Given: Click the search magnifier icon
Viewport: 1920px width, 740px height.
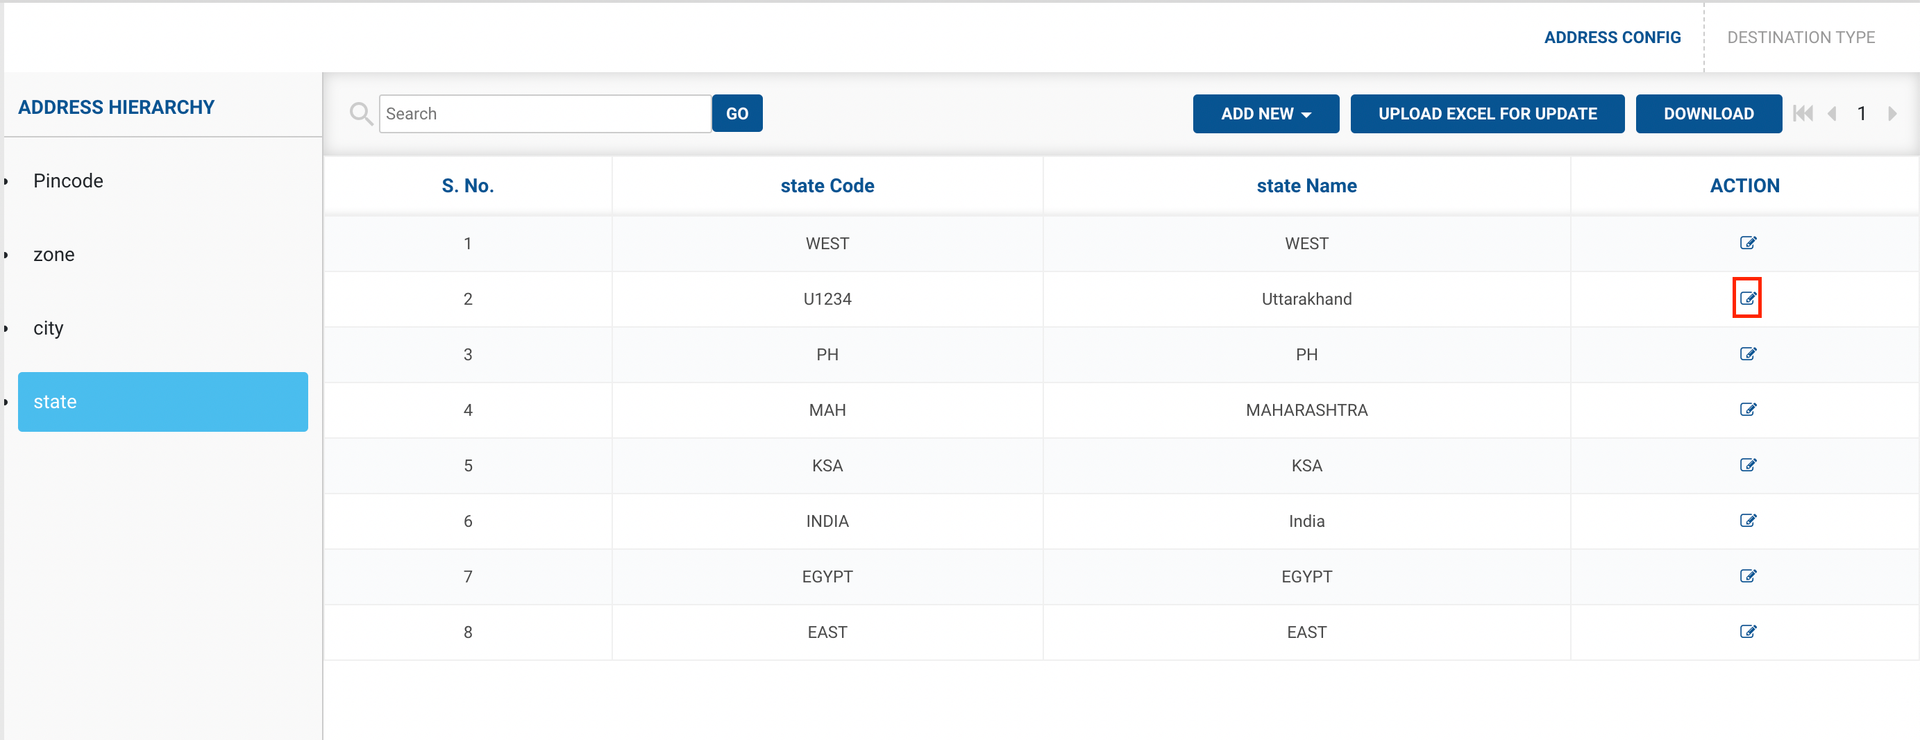Looking at the screenshot, I should pyautogui.click(x=361, y=114).
